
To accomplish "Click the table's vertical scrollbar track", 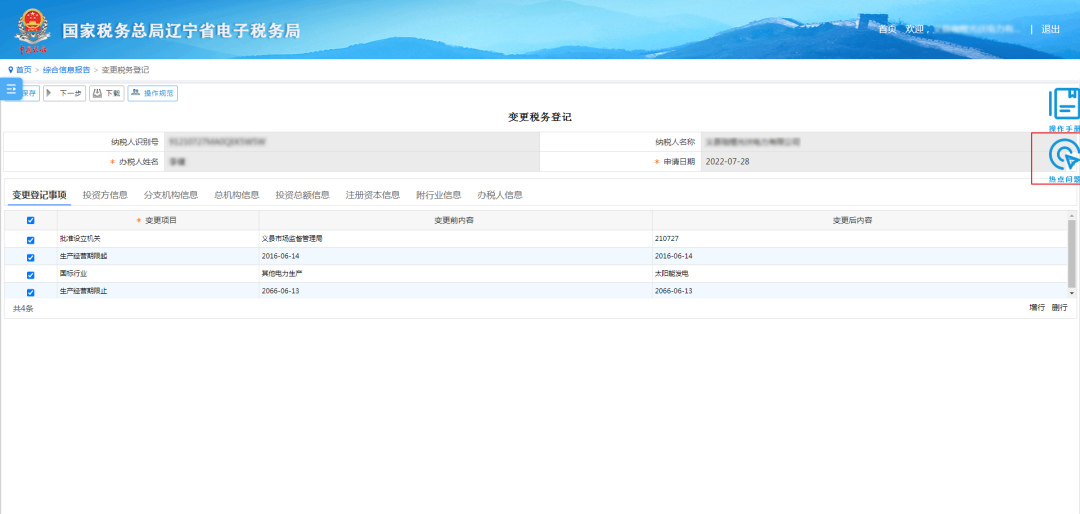I will click(1073, 255).
